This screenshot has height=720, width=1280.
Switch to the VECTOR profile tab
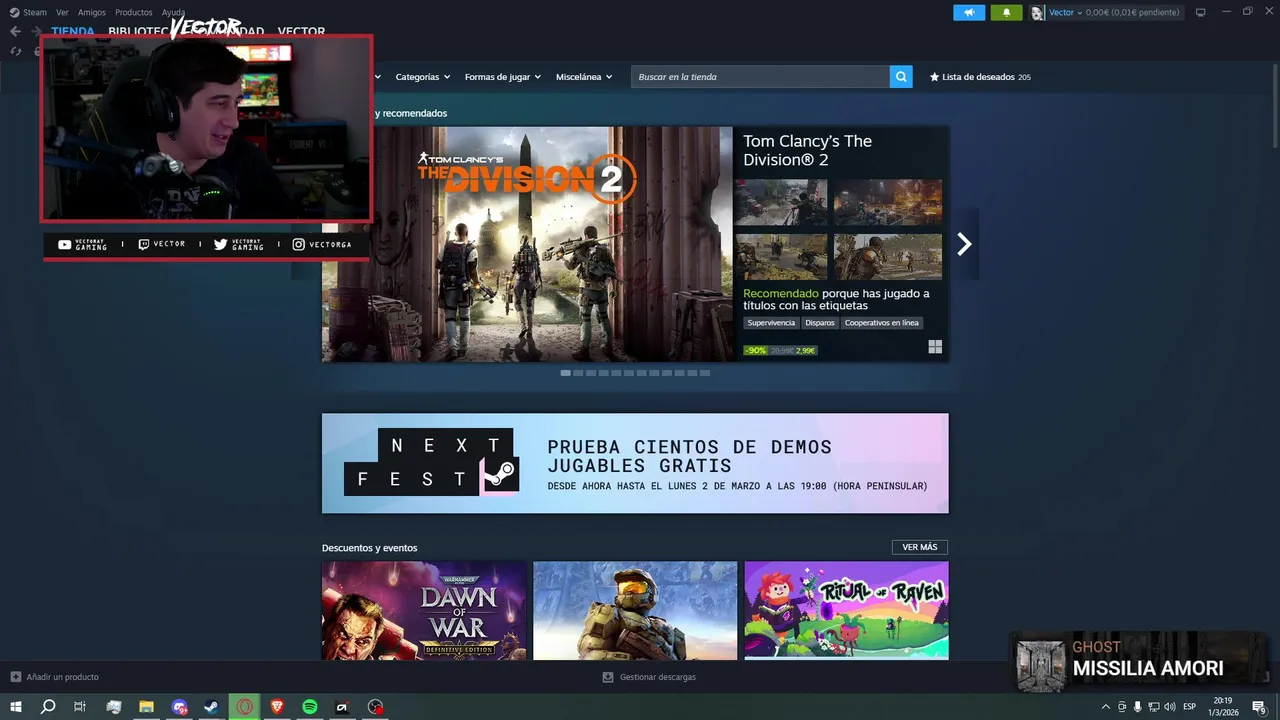pyautogui.click(x=301, y=32)
